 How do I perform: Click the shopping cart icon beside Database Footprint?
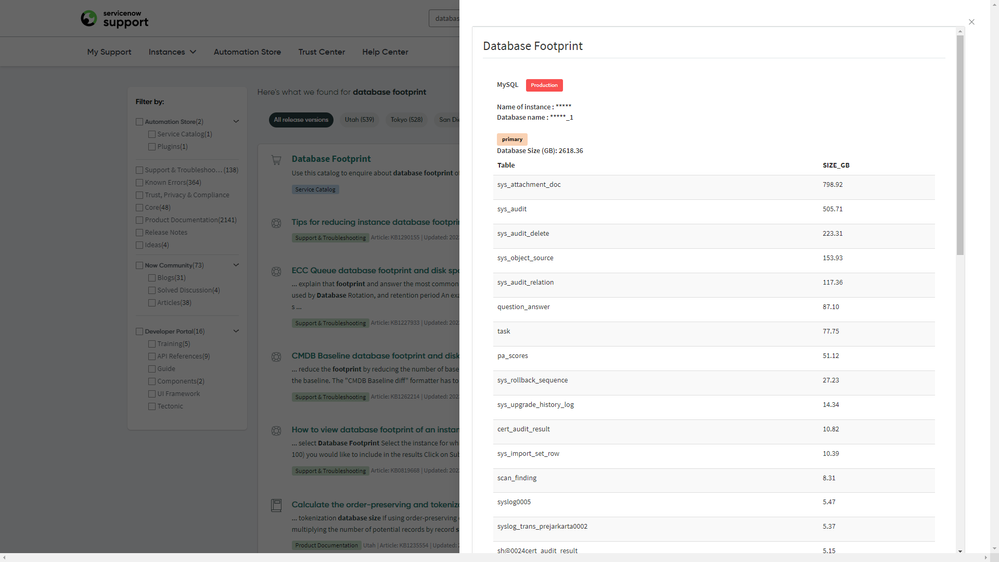(276, 160)
